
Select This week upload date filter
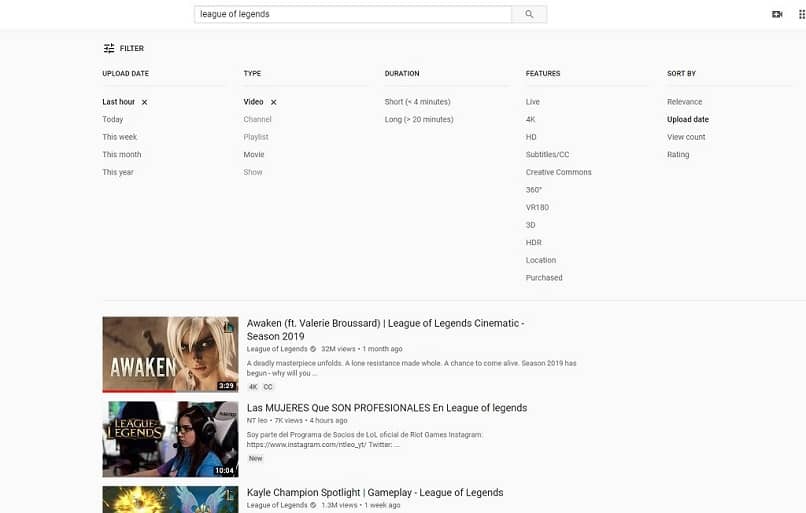(x=120, y=137)
